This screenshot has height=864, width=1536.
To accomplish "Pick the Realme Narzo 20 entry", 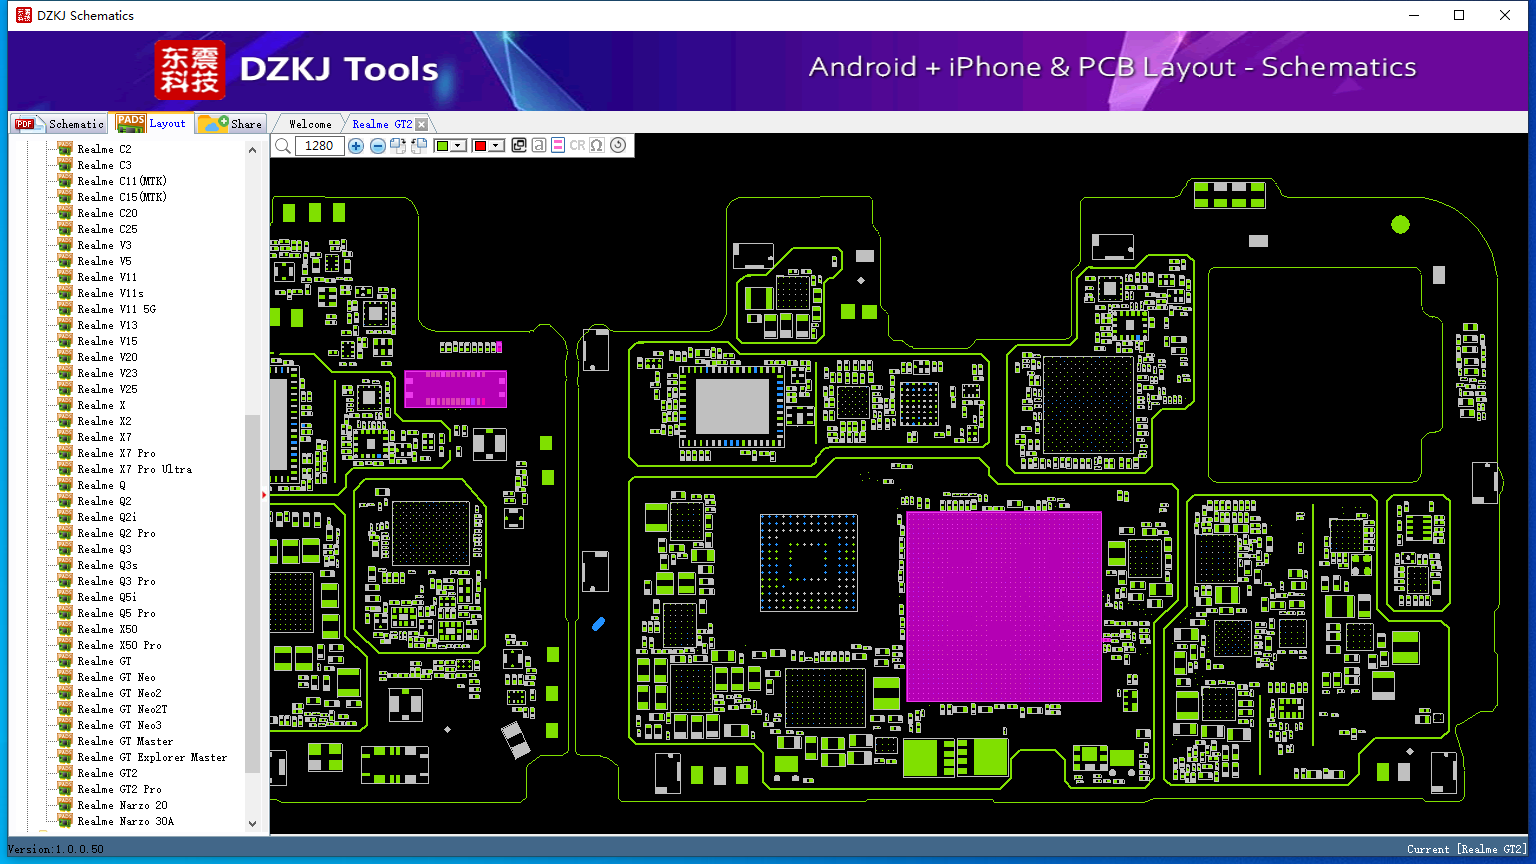I will [x=123, y=805].
